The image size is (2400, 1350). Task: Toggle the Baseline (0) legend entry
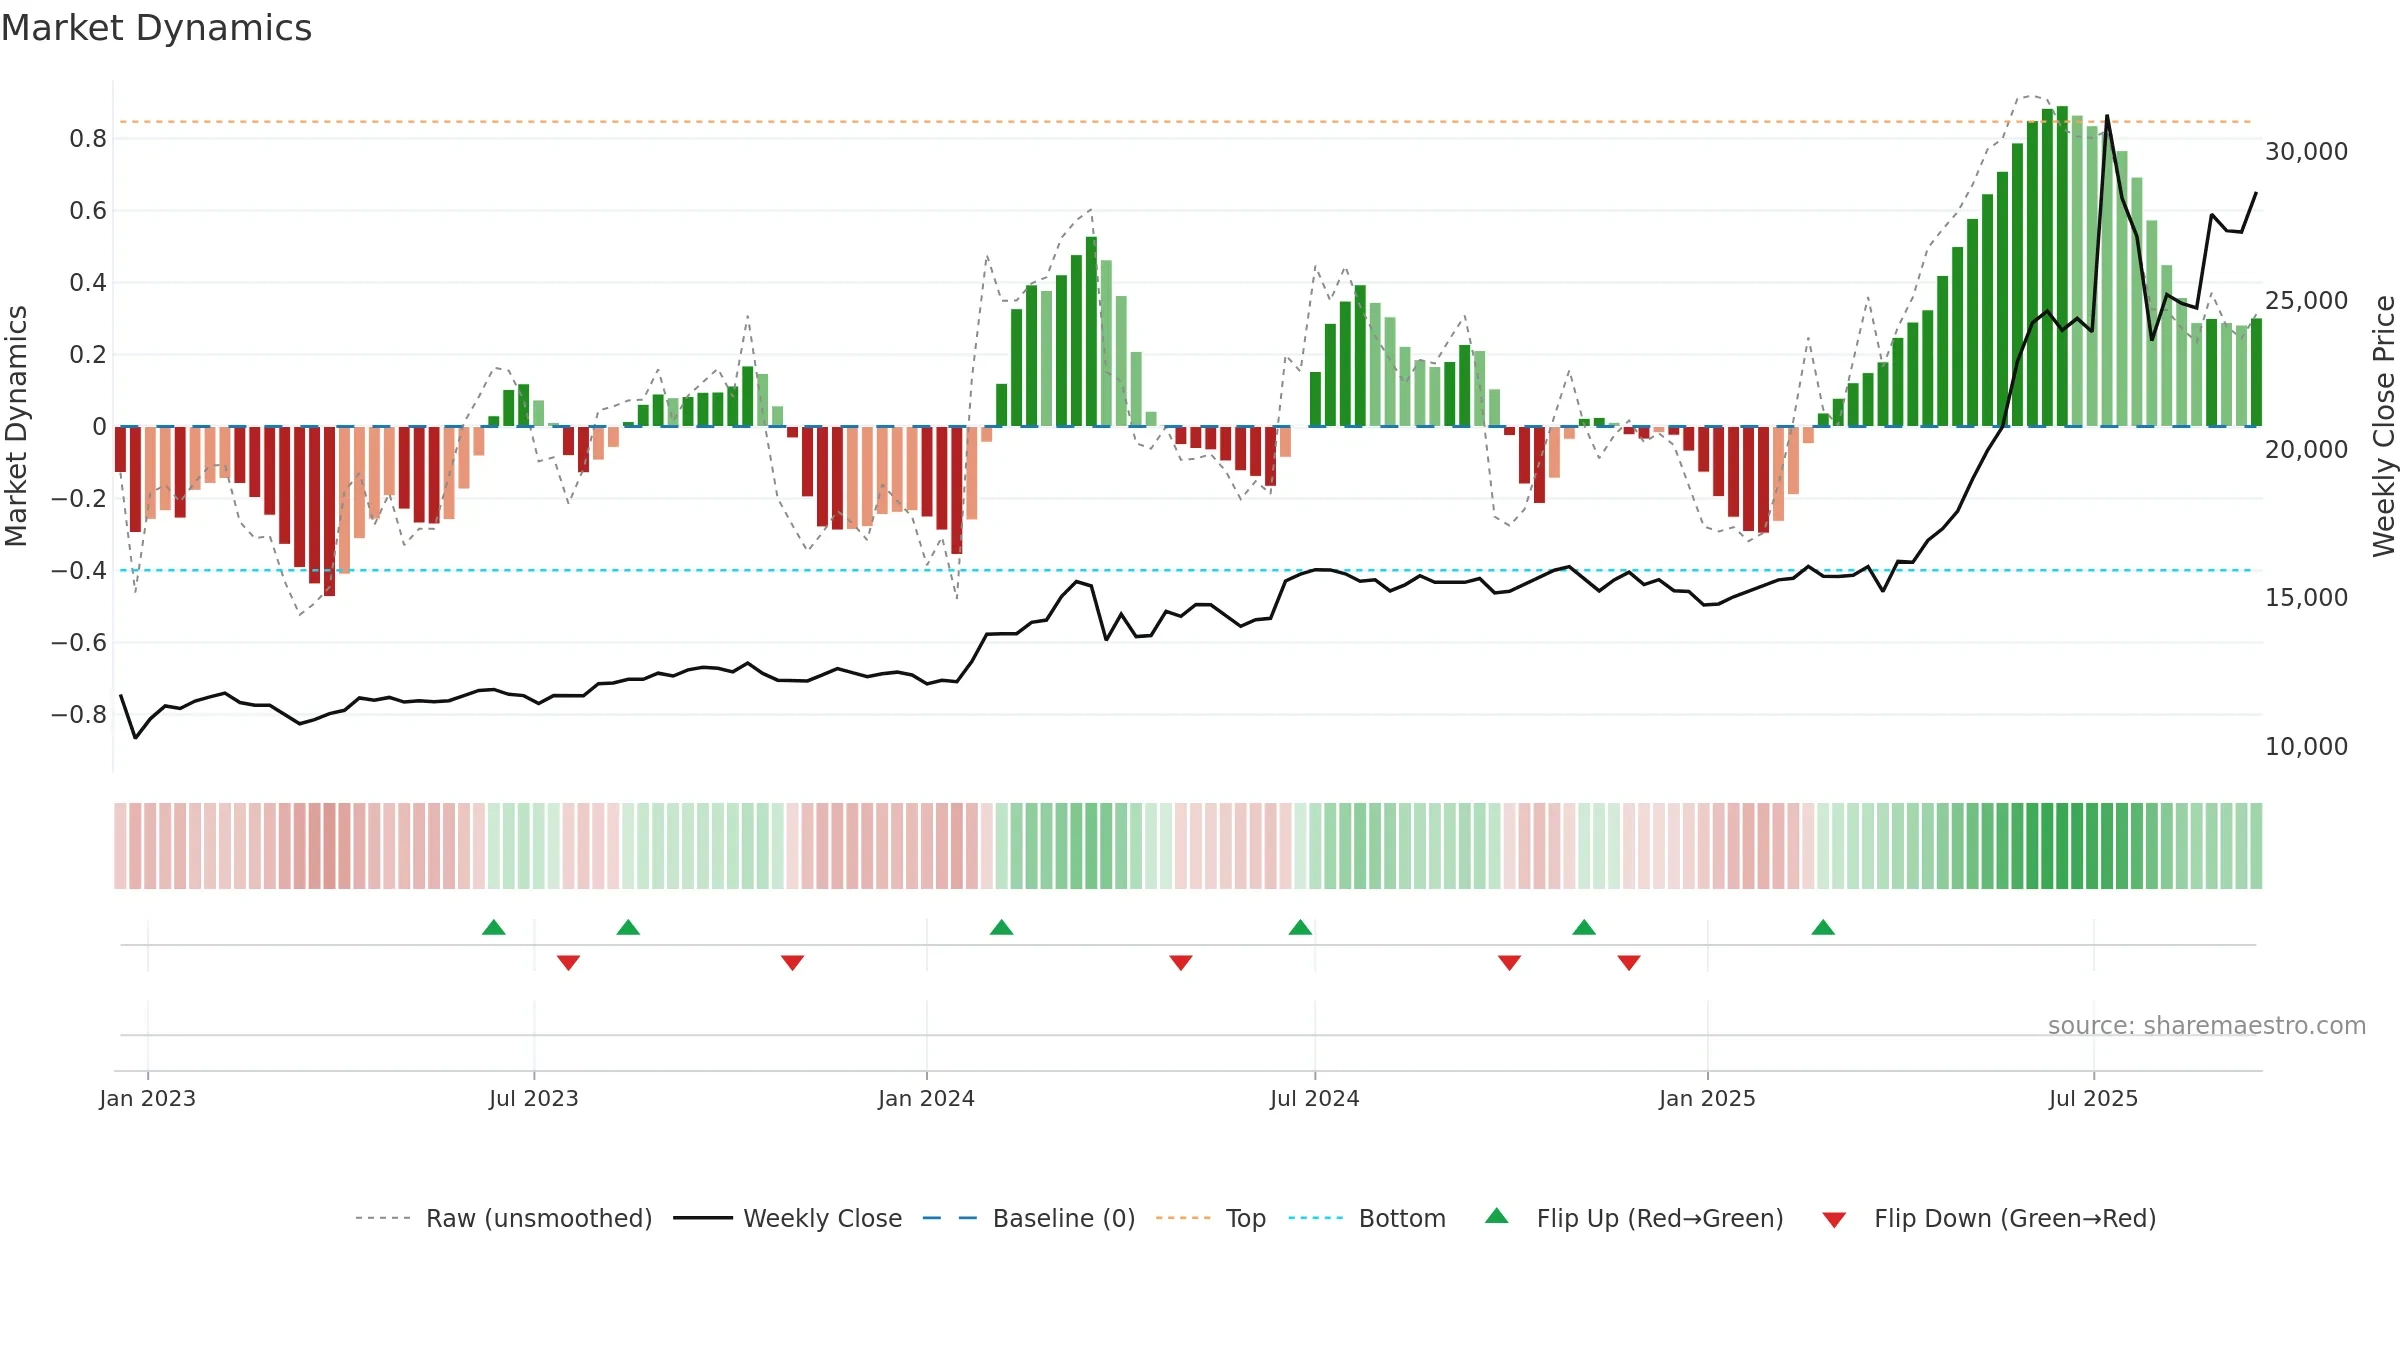[1029, 1219]
